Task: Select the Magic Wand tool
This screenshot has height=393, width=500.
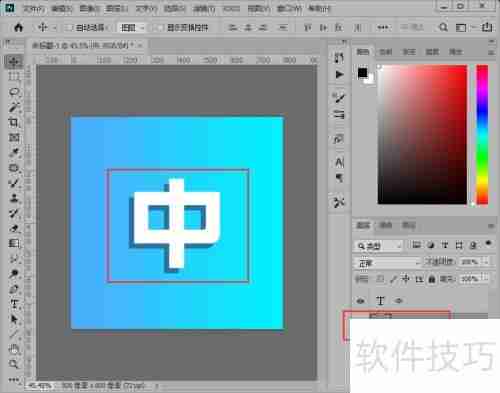Action: [x=14, y=107]
